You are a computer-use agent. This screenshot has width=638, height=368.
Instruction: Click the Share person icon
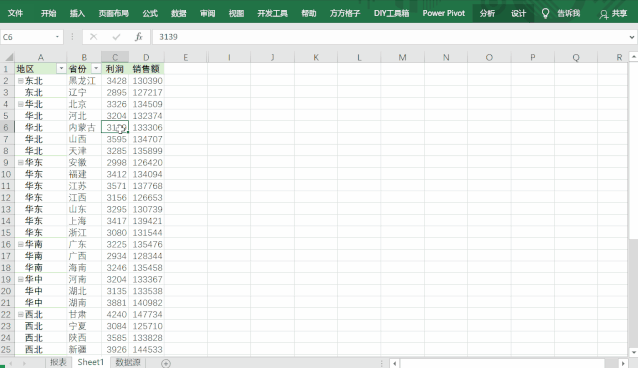click(x=603, y=14)
